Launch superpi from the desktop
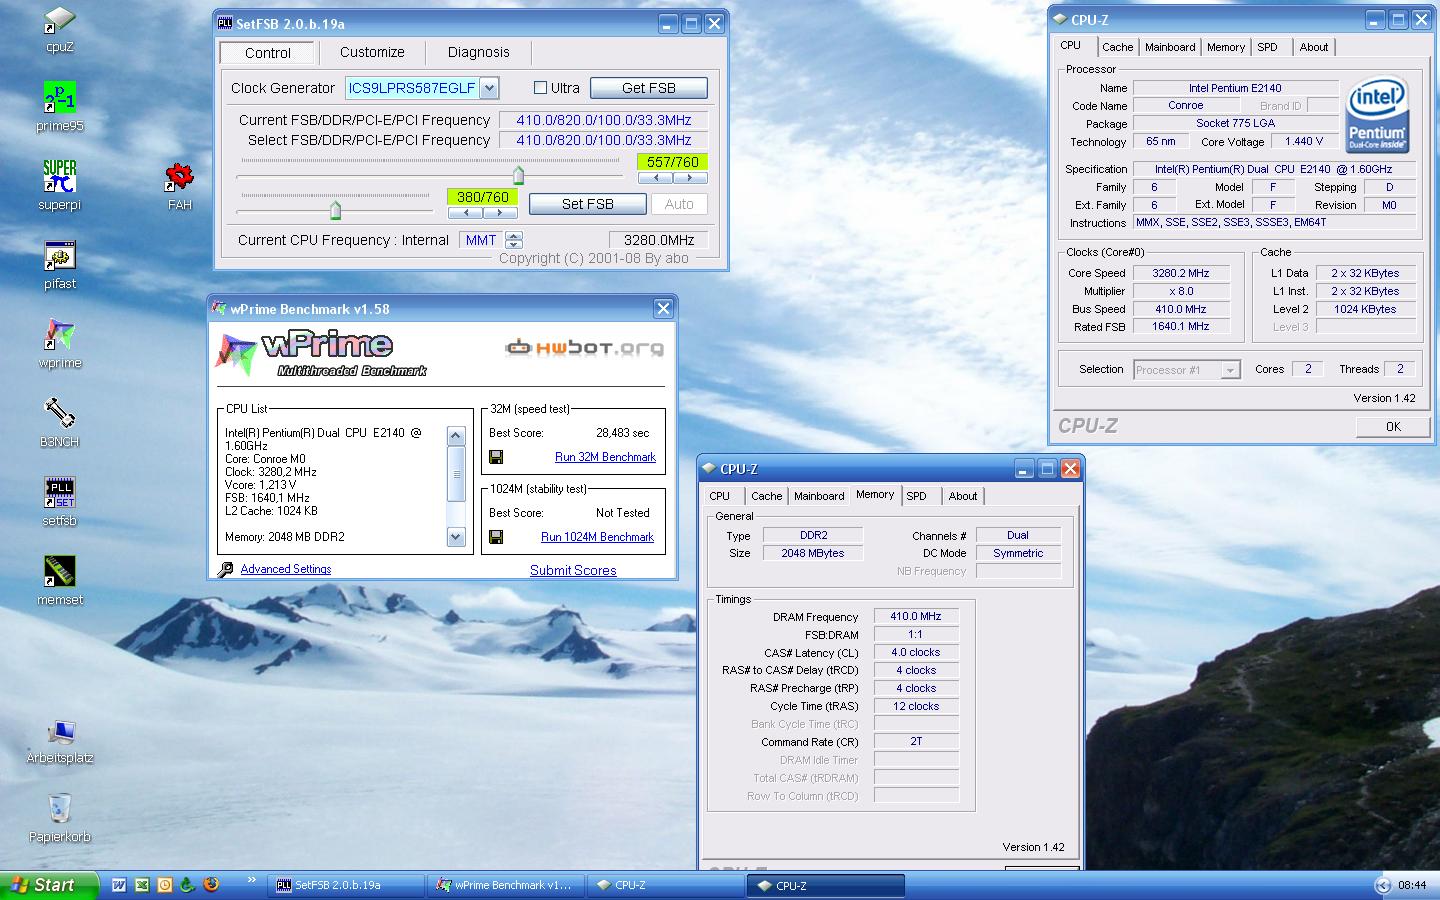 pyautogui.click(x=60, y=186)
